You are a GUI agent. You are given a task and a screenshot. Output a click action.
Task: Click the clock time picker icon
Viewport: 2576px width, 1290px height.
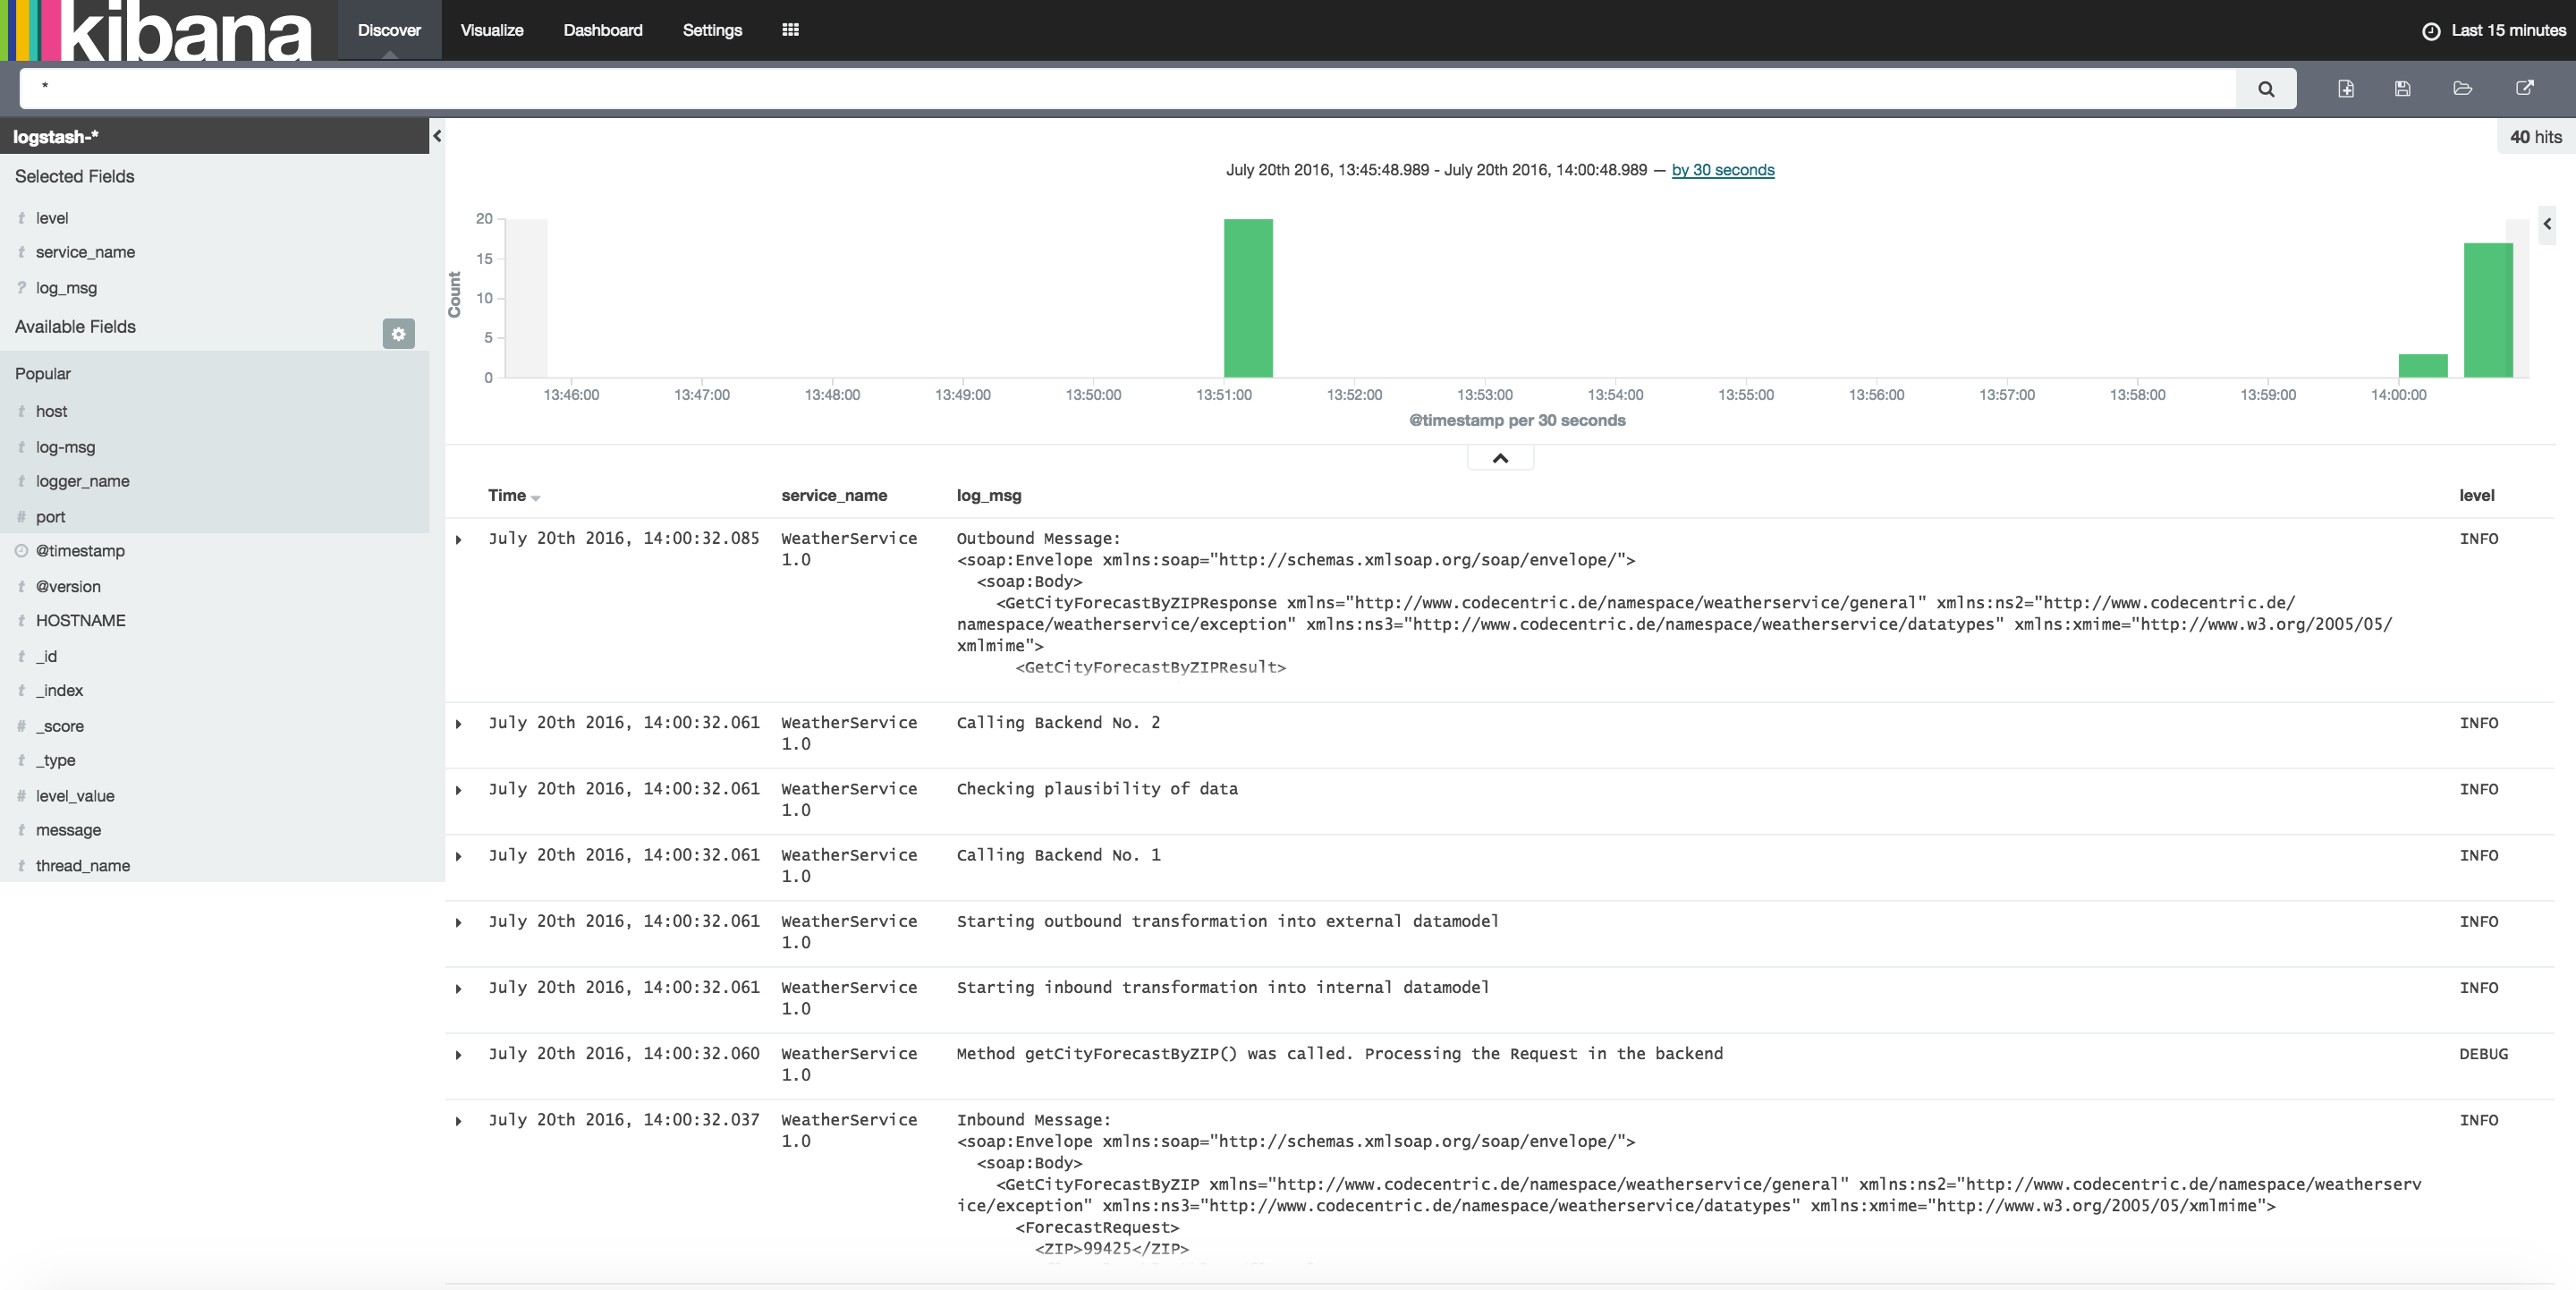[2431, 31]
